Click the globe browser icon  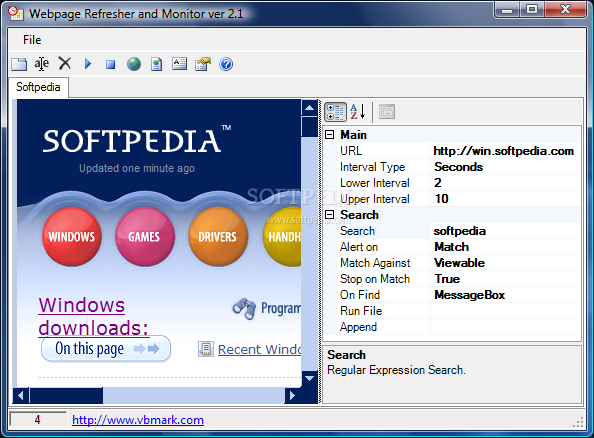click(x=134, y=64)
